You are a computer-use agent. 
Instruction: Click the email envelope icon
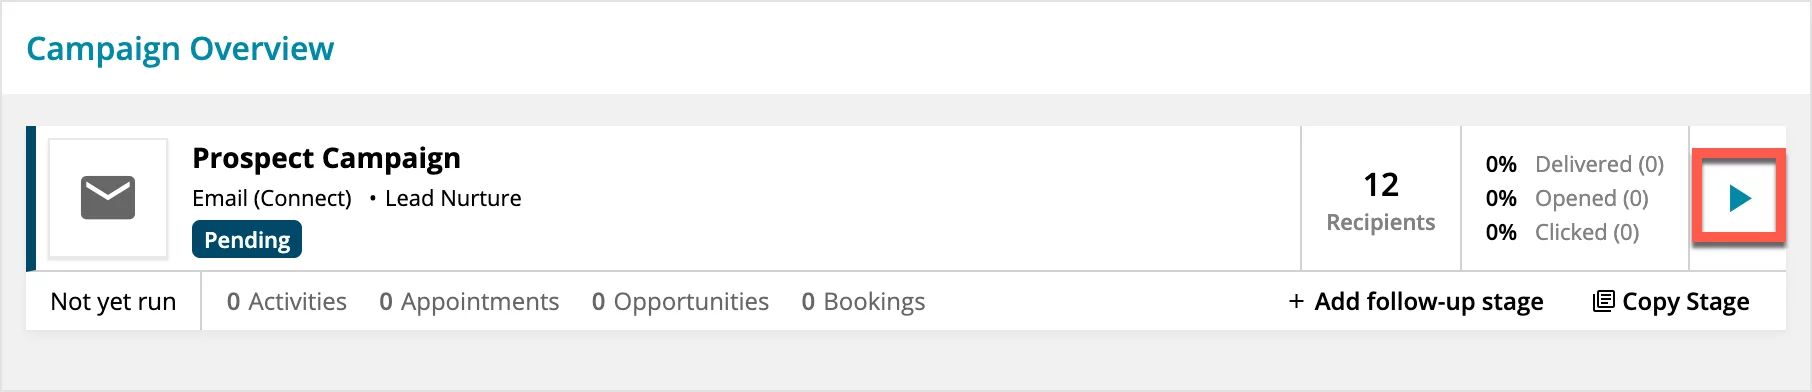coord(108,198)
